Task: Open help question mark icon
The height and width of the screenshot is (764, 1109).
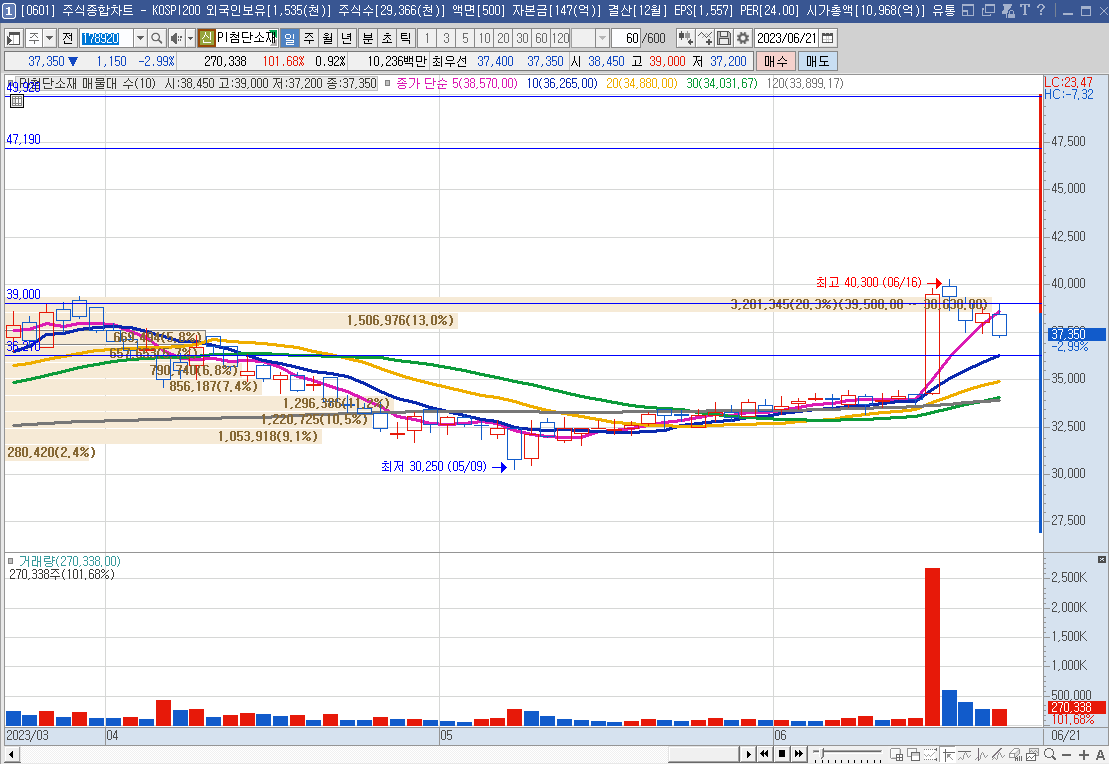Action: [x=1040, y=10]
